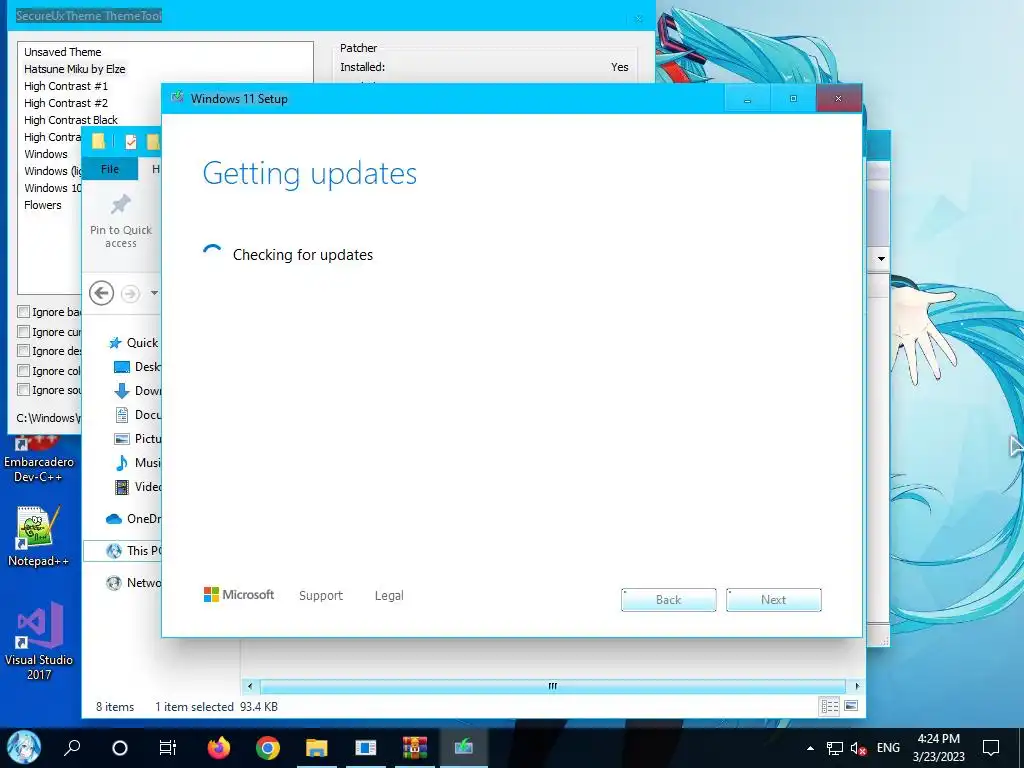
Task: Click Pin to Quick access in Explorer
Action: click(x=121, y=221)
